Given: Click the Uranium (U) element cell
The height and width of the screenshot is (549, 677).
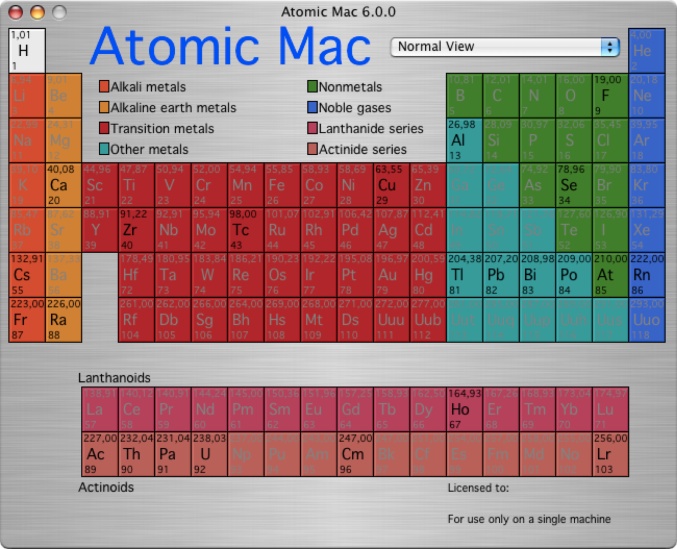Looking at the screenshot, I should pos(209,454).
